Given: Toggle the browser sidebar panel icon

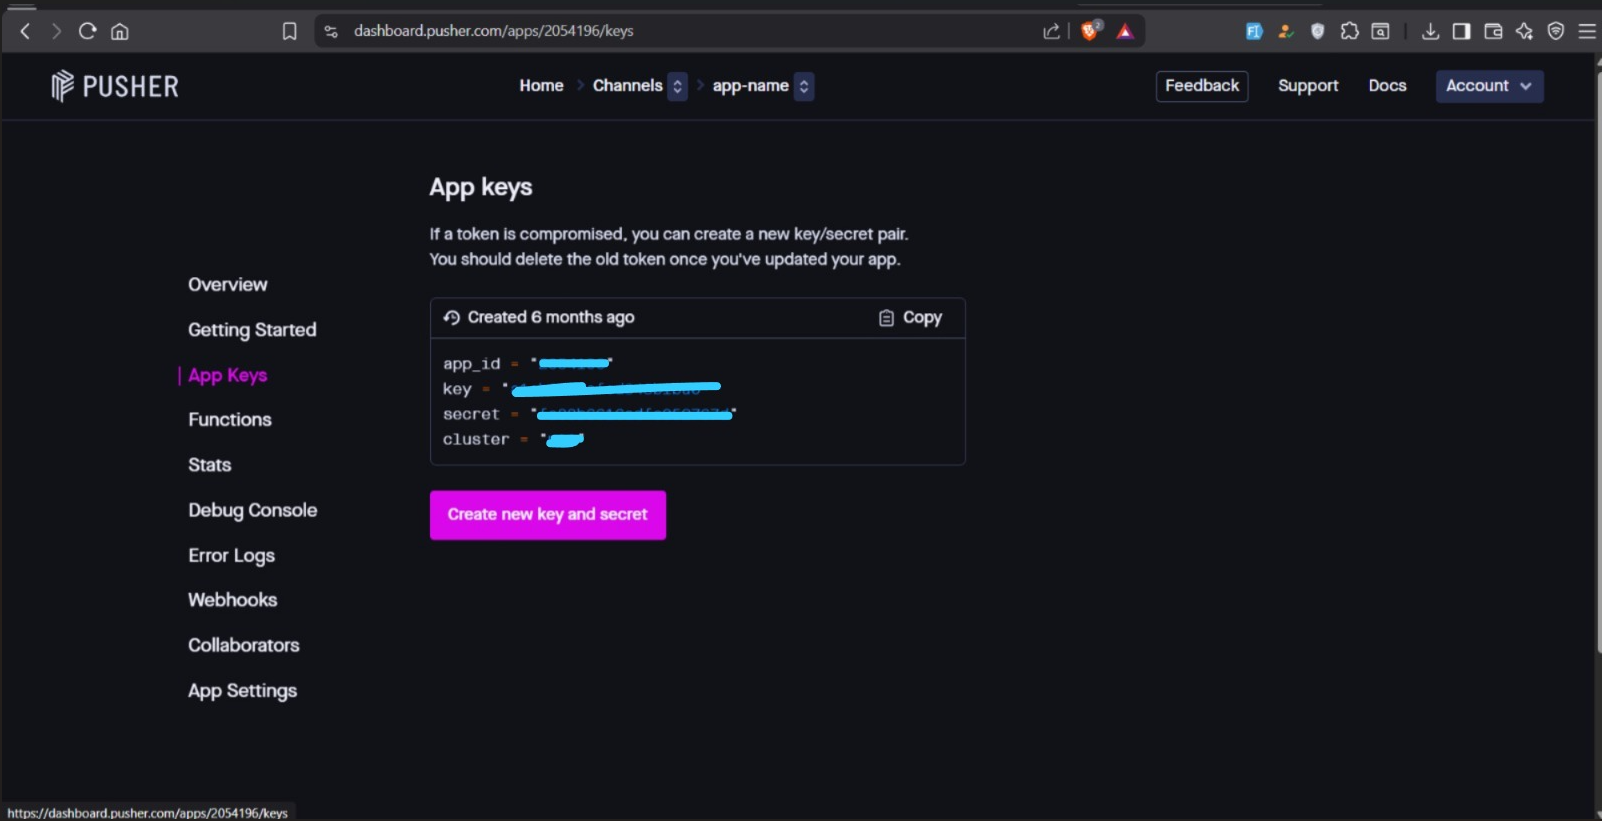Looking at the screenshot, I should click(x=1461, y=31).
